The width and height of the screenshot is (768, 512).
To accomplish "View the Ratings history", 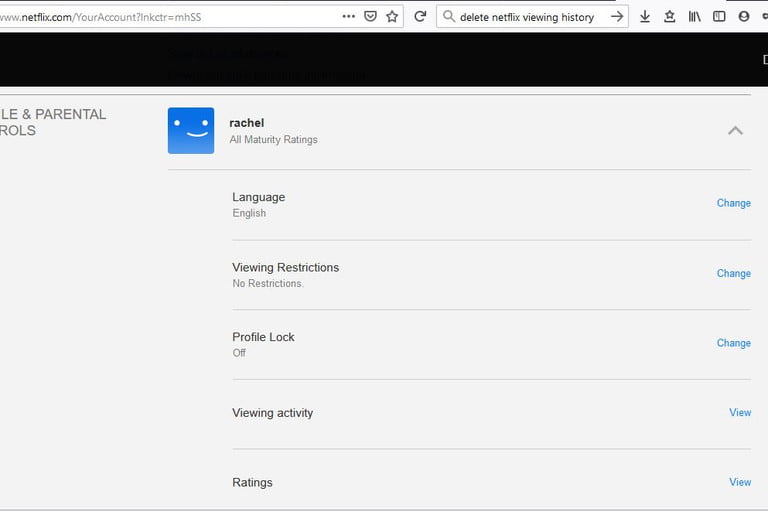I will (740, 482).
